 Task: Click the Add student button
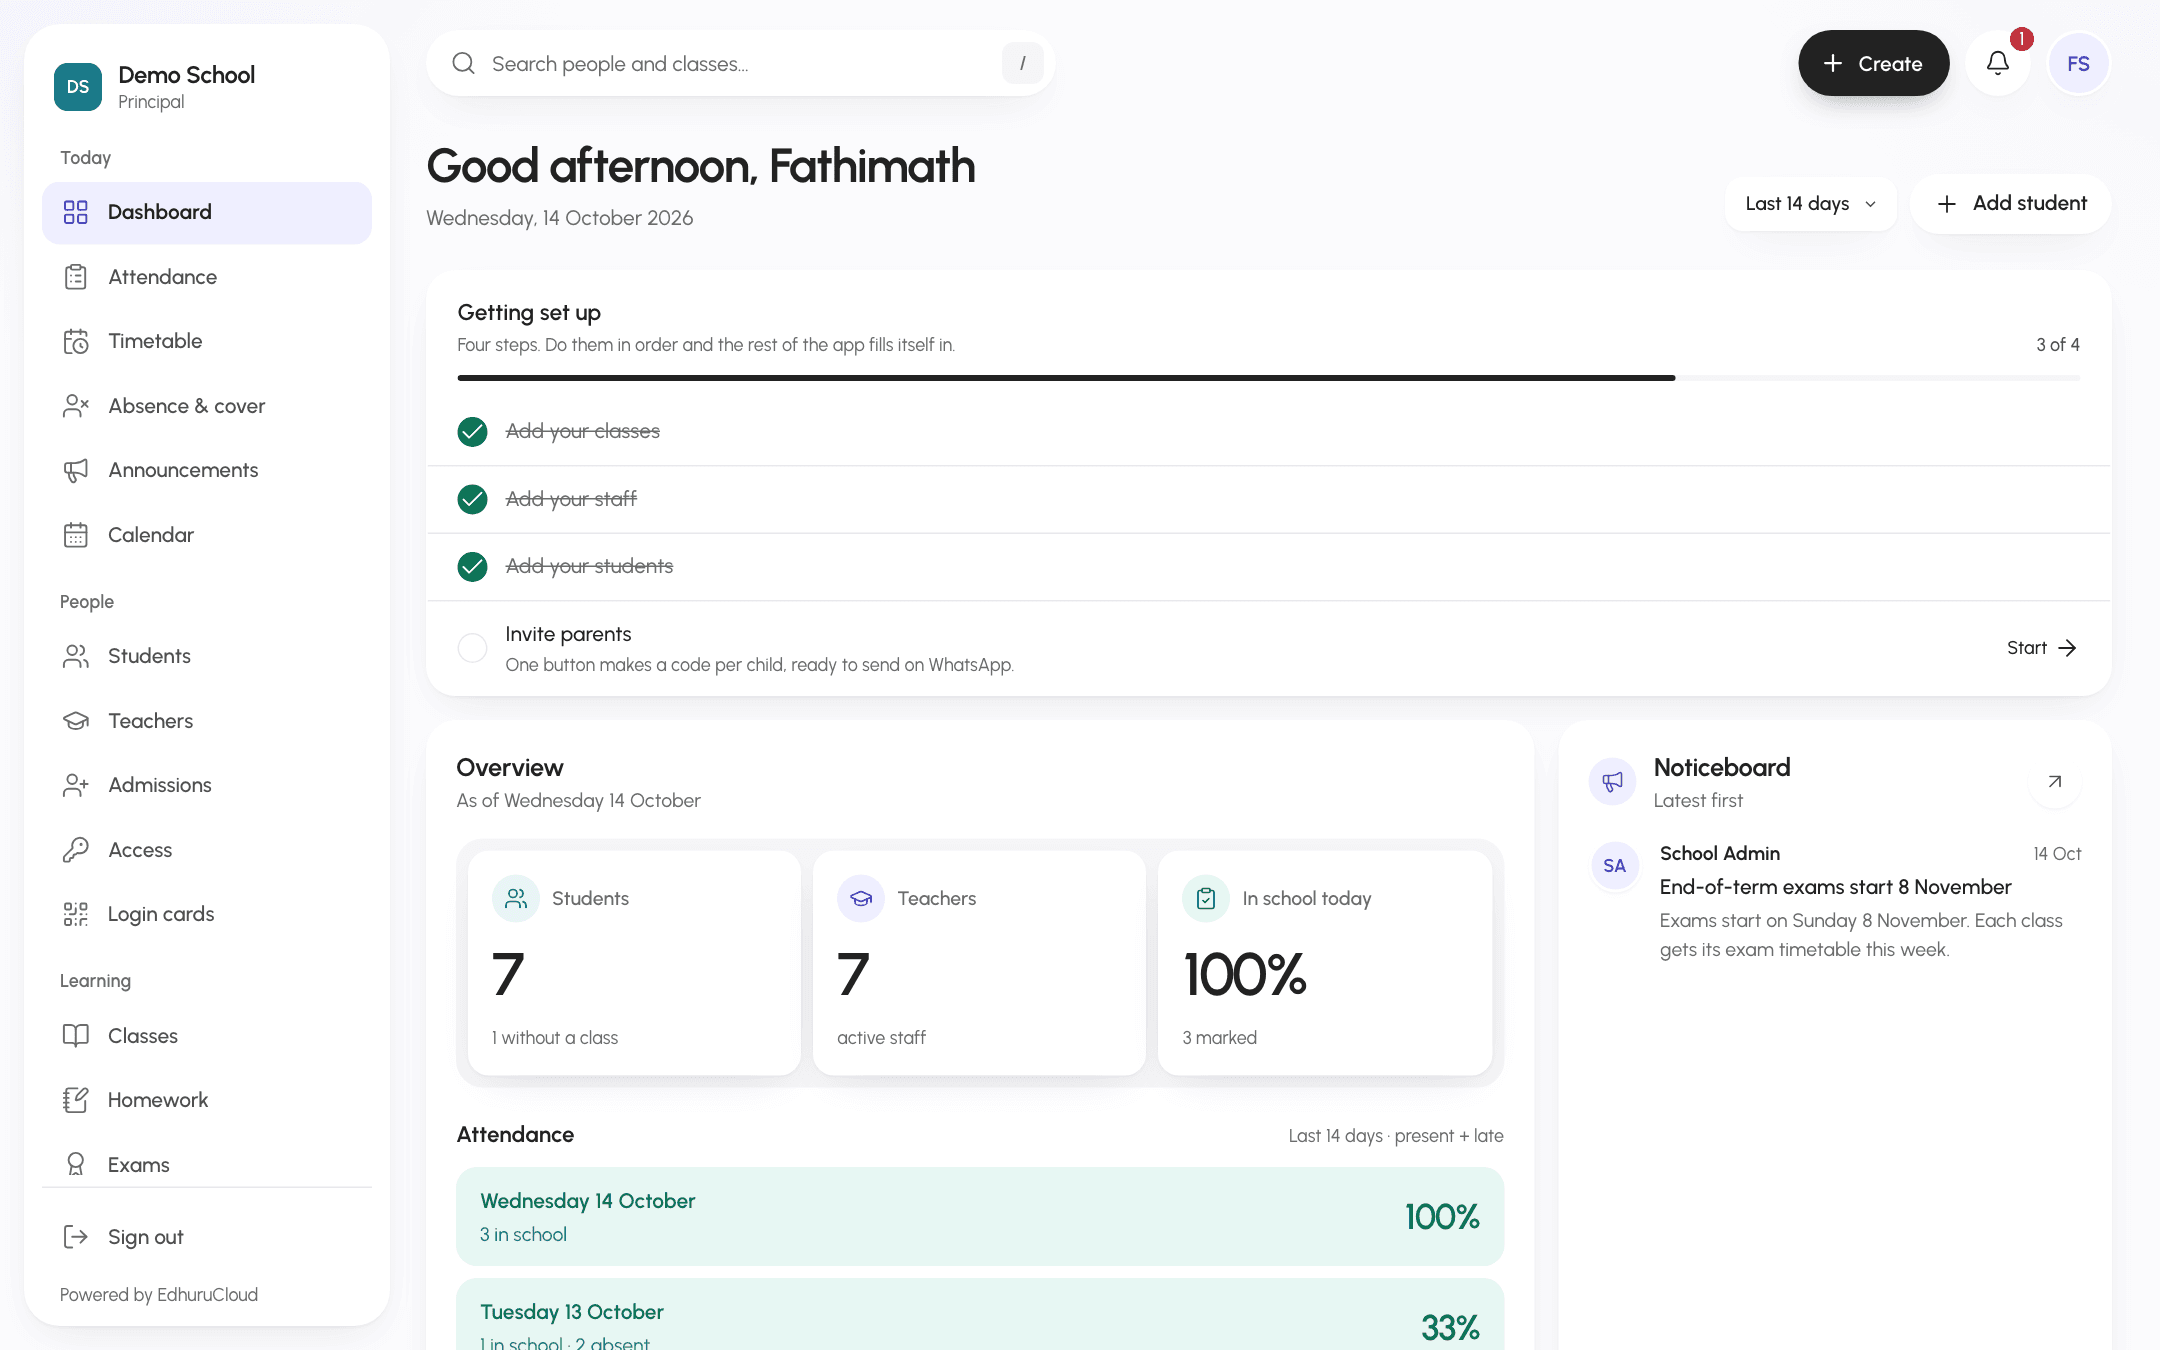click(2011, 204)
